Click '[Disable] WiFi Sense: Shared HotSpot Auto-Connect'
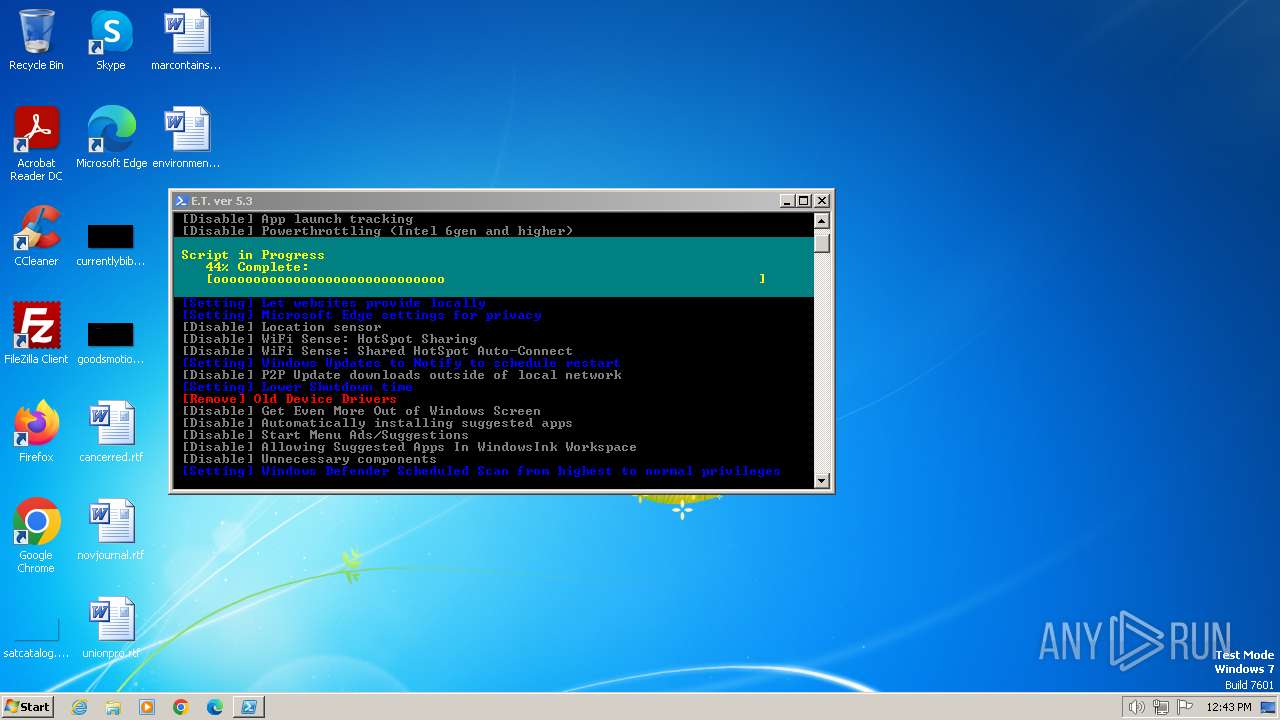Screen dimensions: 1280x720 [377, 351]
